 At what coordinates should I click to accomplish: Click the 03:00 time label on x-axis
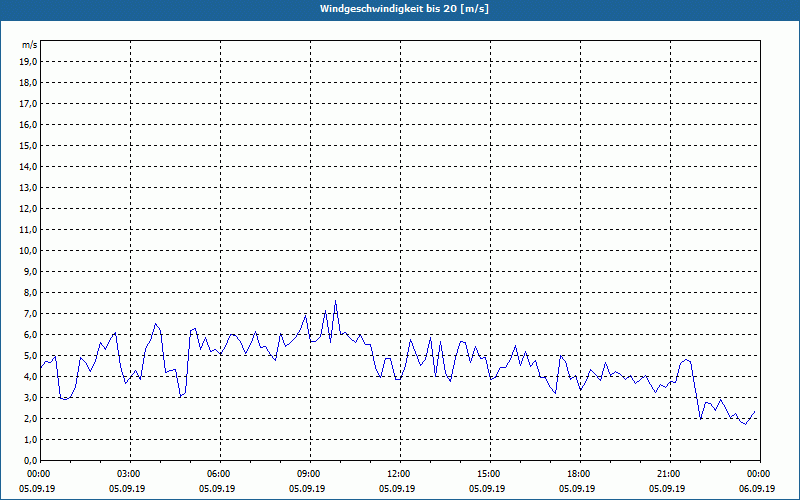click(131, 474)
